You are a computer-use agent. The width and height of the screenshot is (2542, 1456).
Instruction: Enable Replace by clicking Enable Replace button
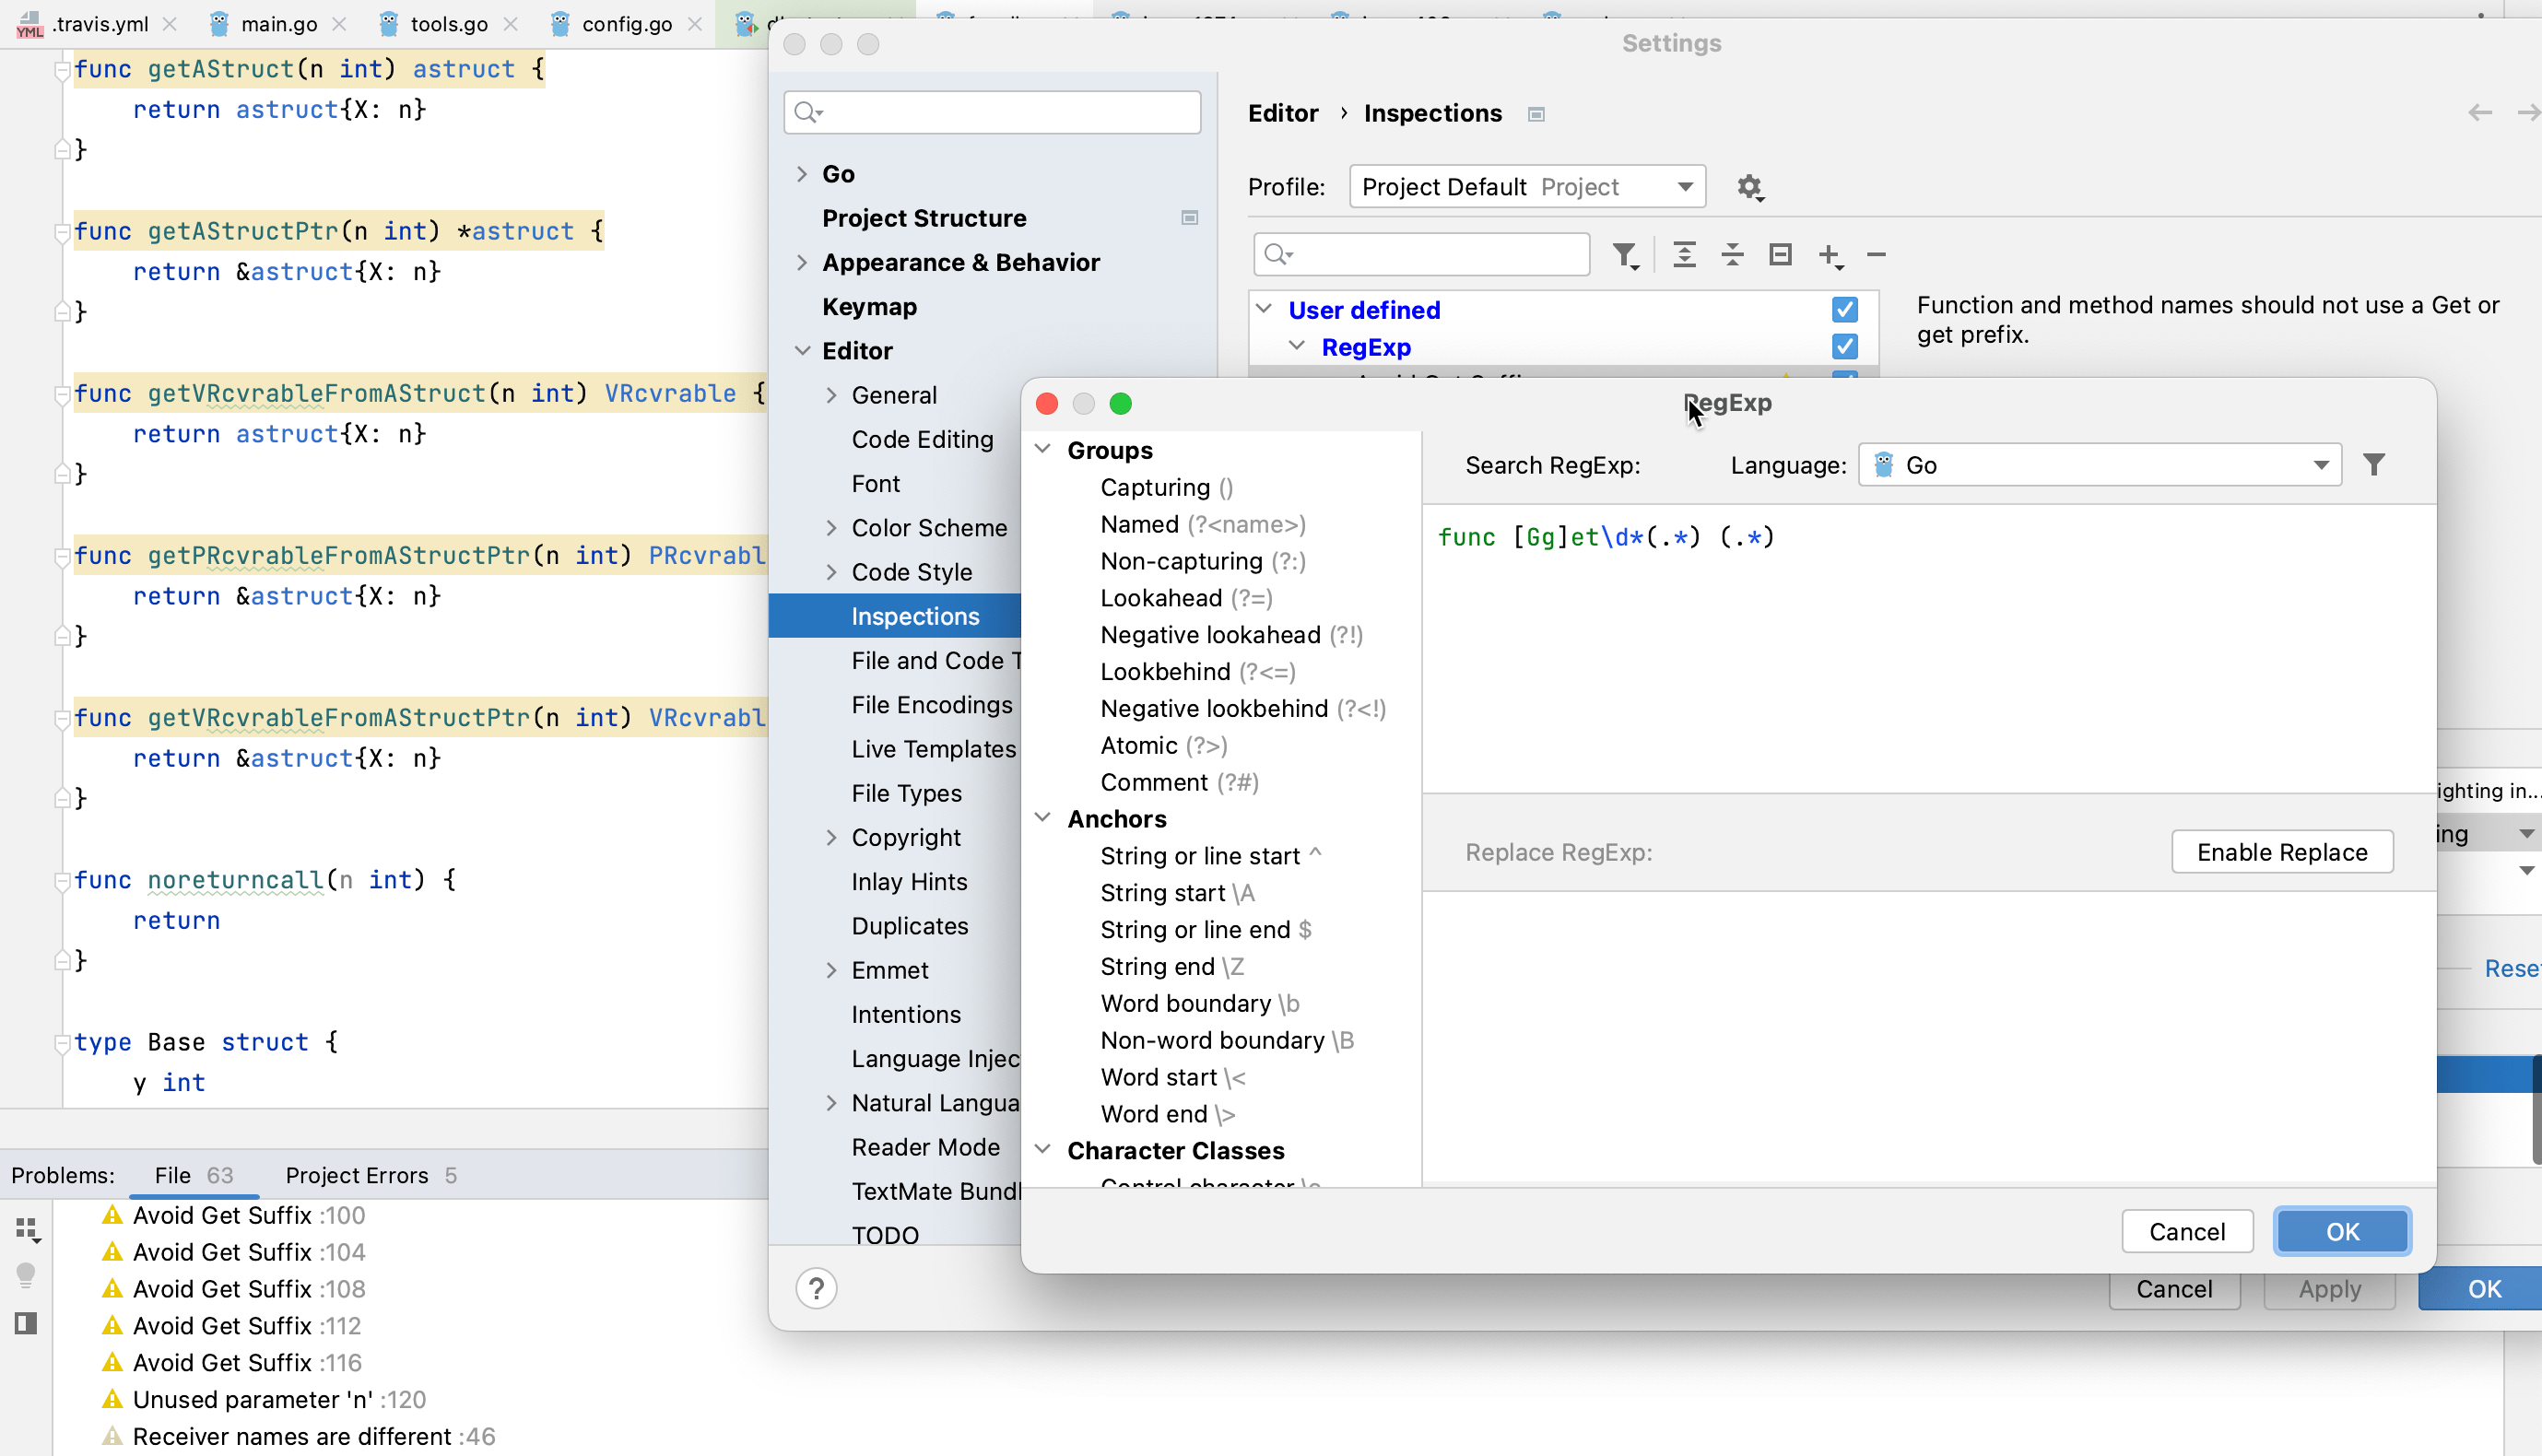click(x=2282, y=851)
